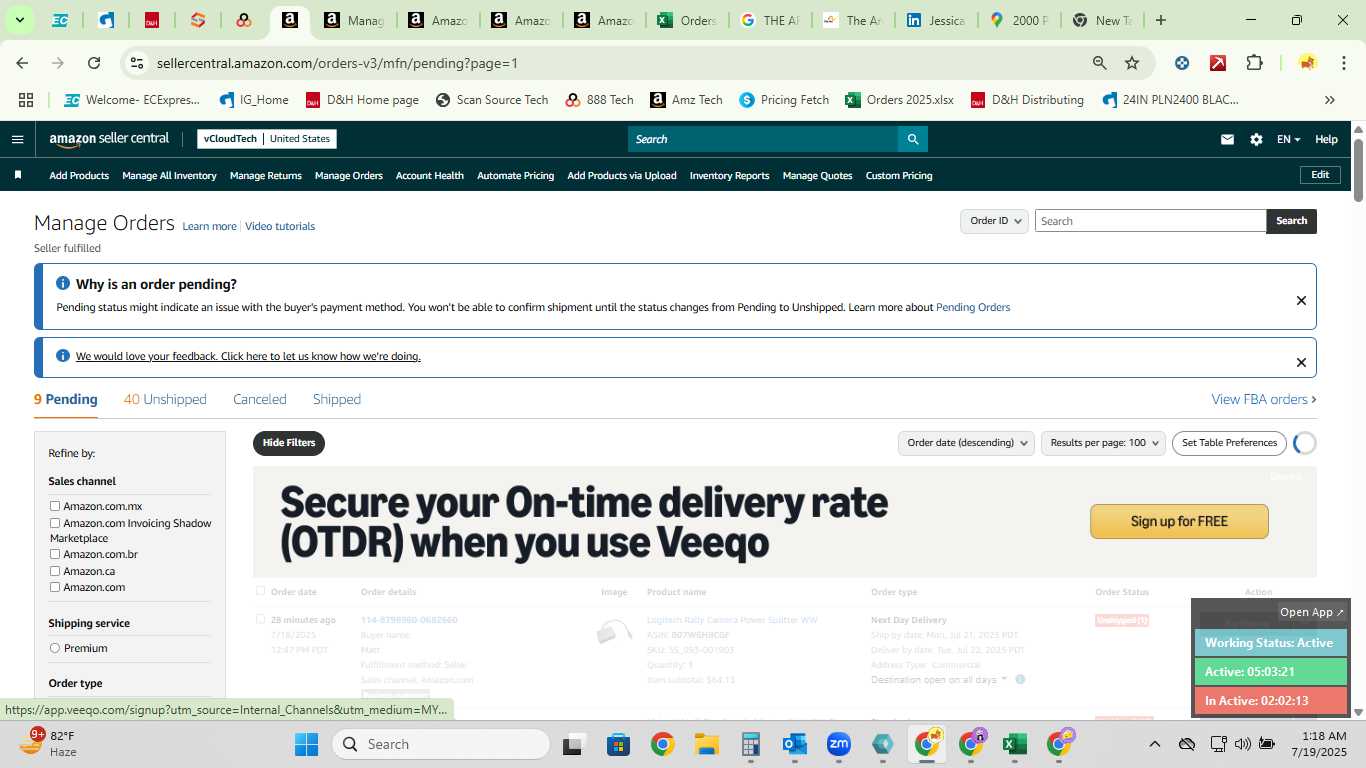Image resolution: width=1366 pixels, height=768 pixels.
Task: Click the Sign up for FREE button
Action: 1179,521
